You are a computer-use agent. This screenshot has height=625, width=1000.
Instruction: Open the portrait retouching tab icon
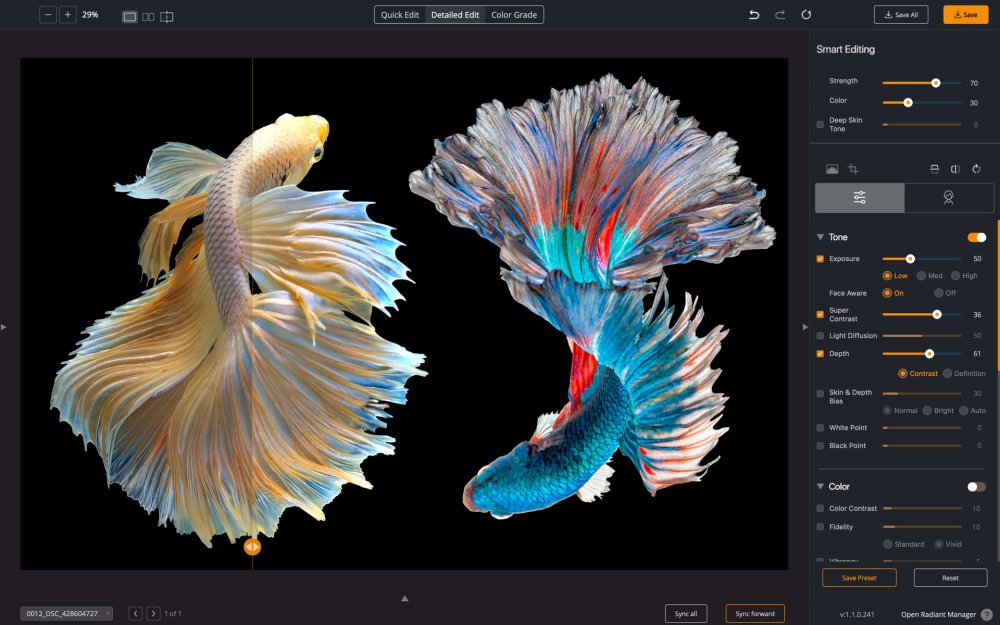click(948, 198)
